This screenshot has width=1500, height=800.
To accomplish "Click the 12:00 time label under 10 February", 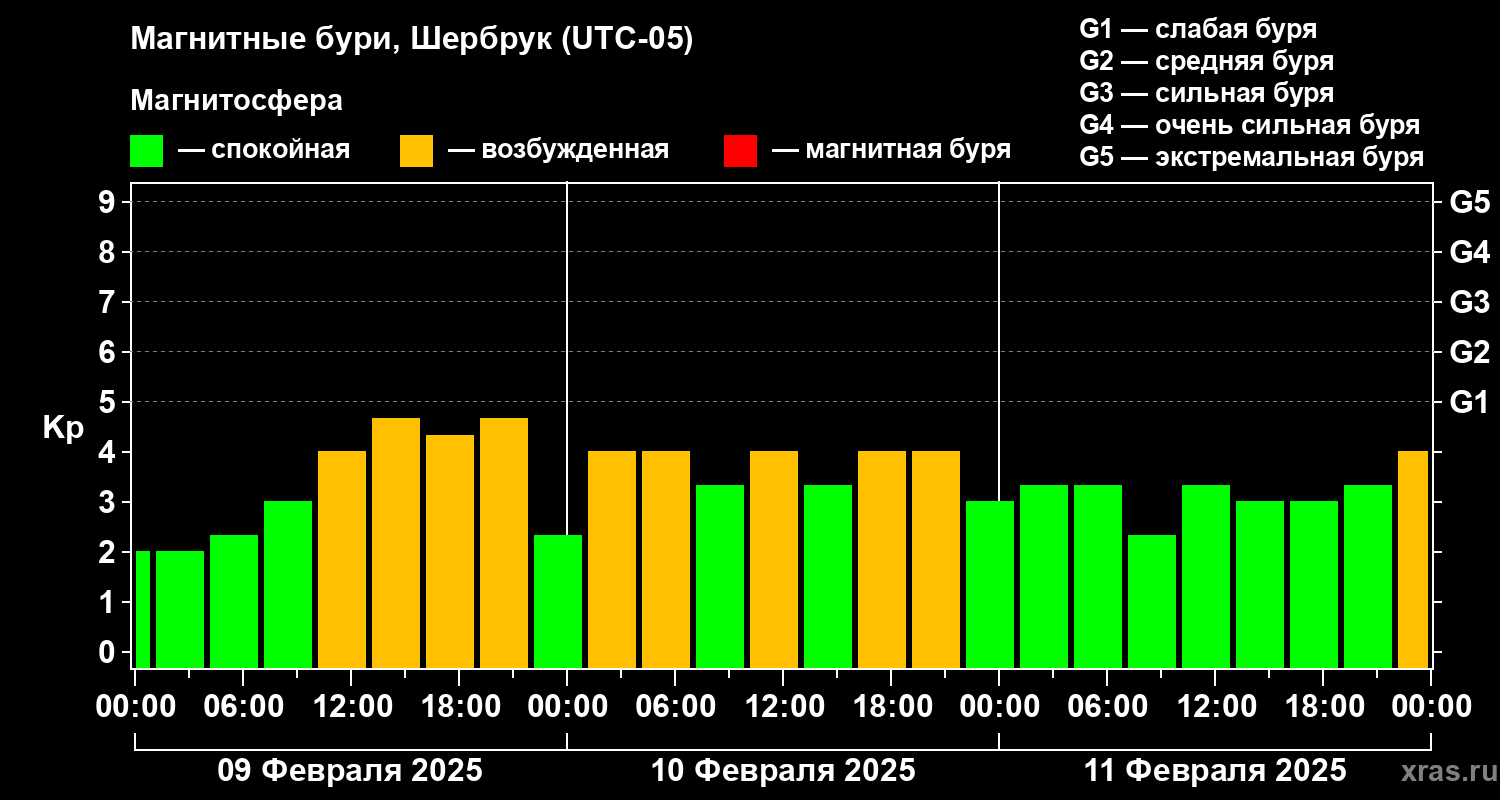I will (783, 707).
